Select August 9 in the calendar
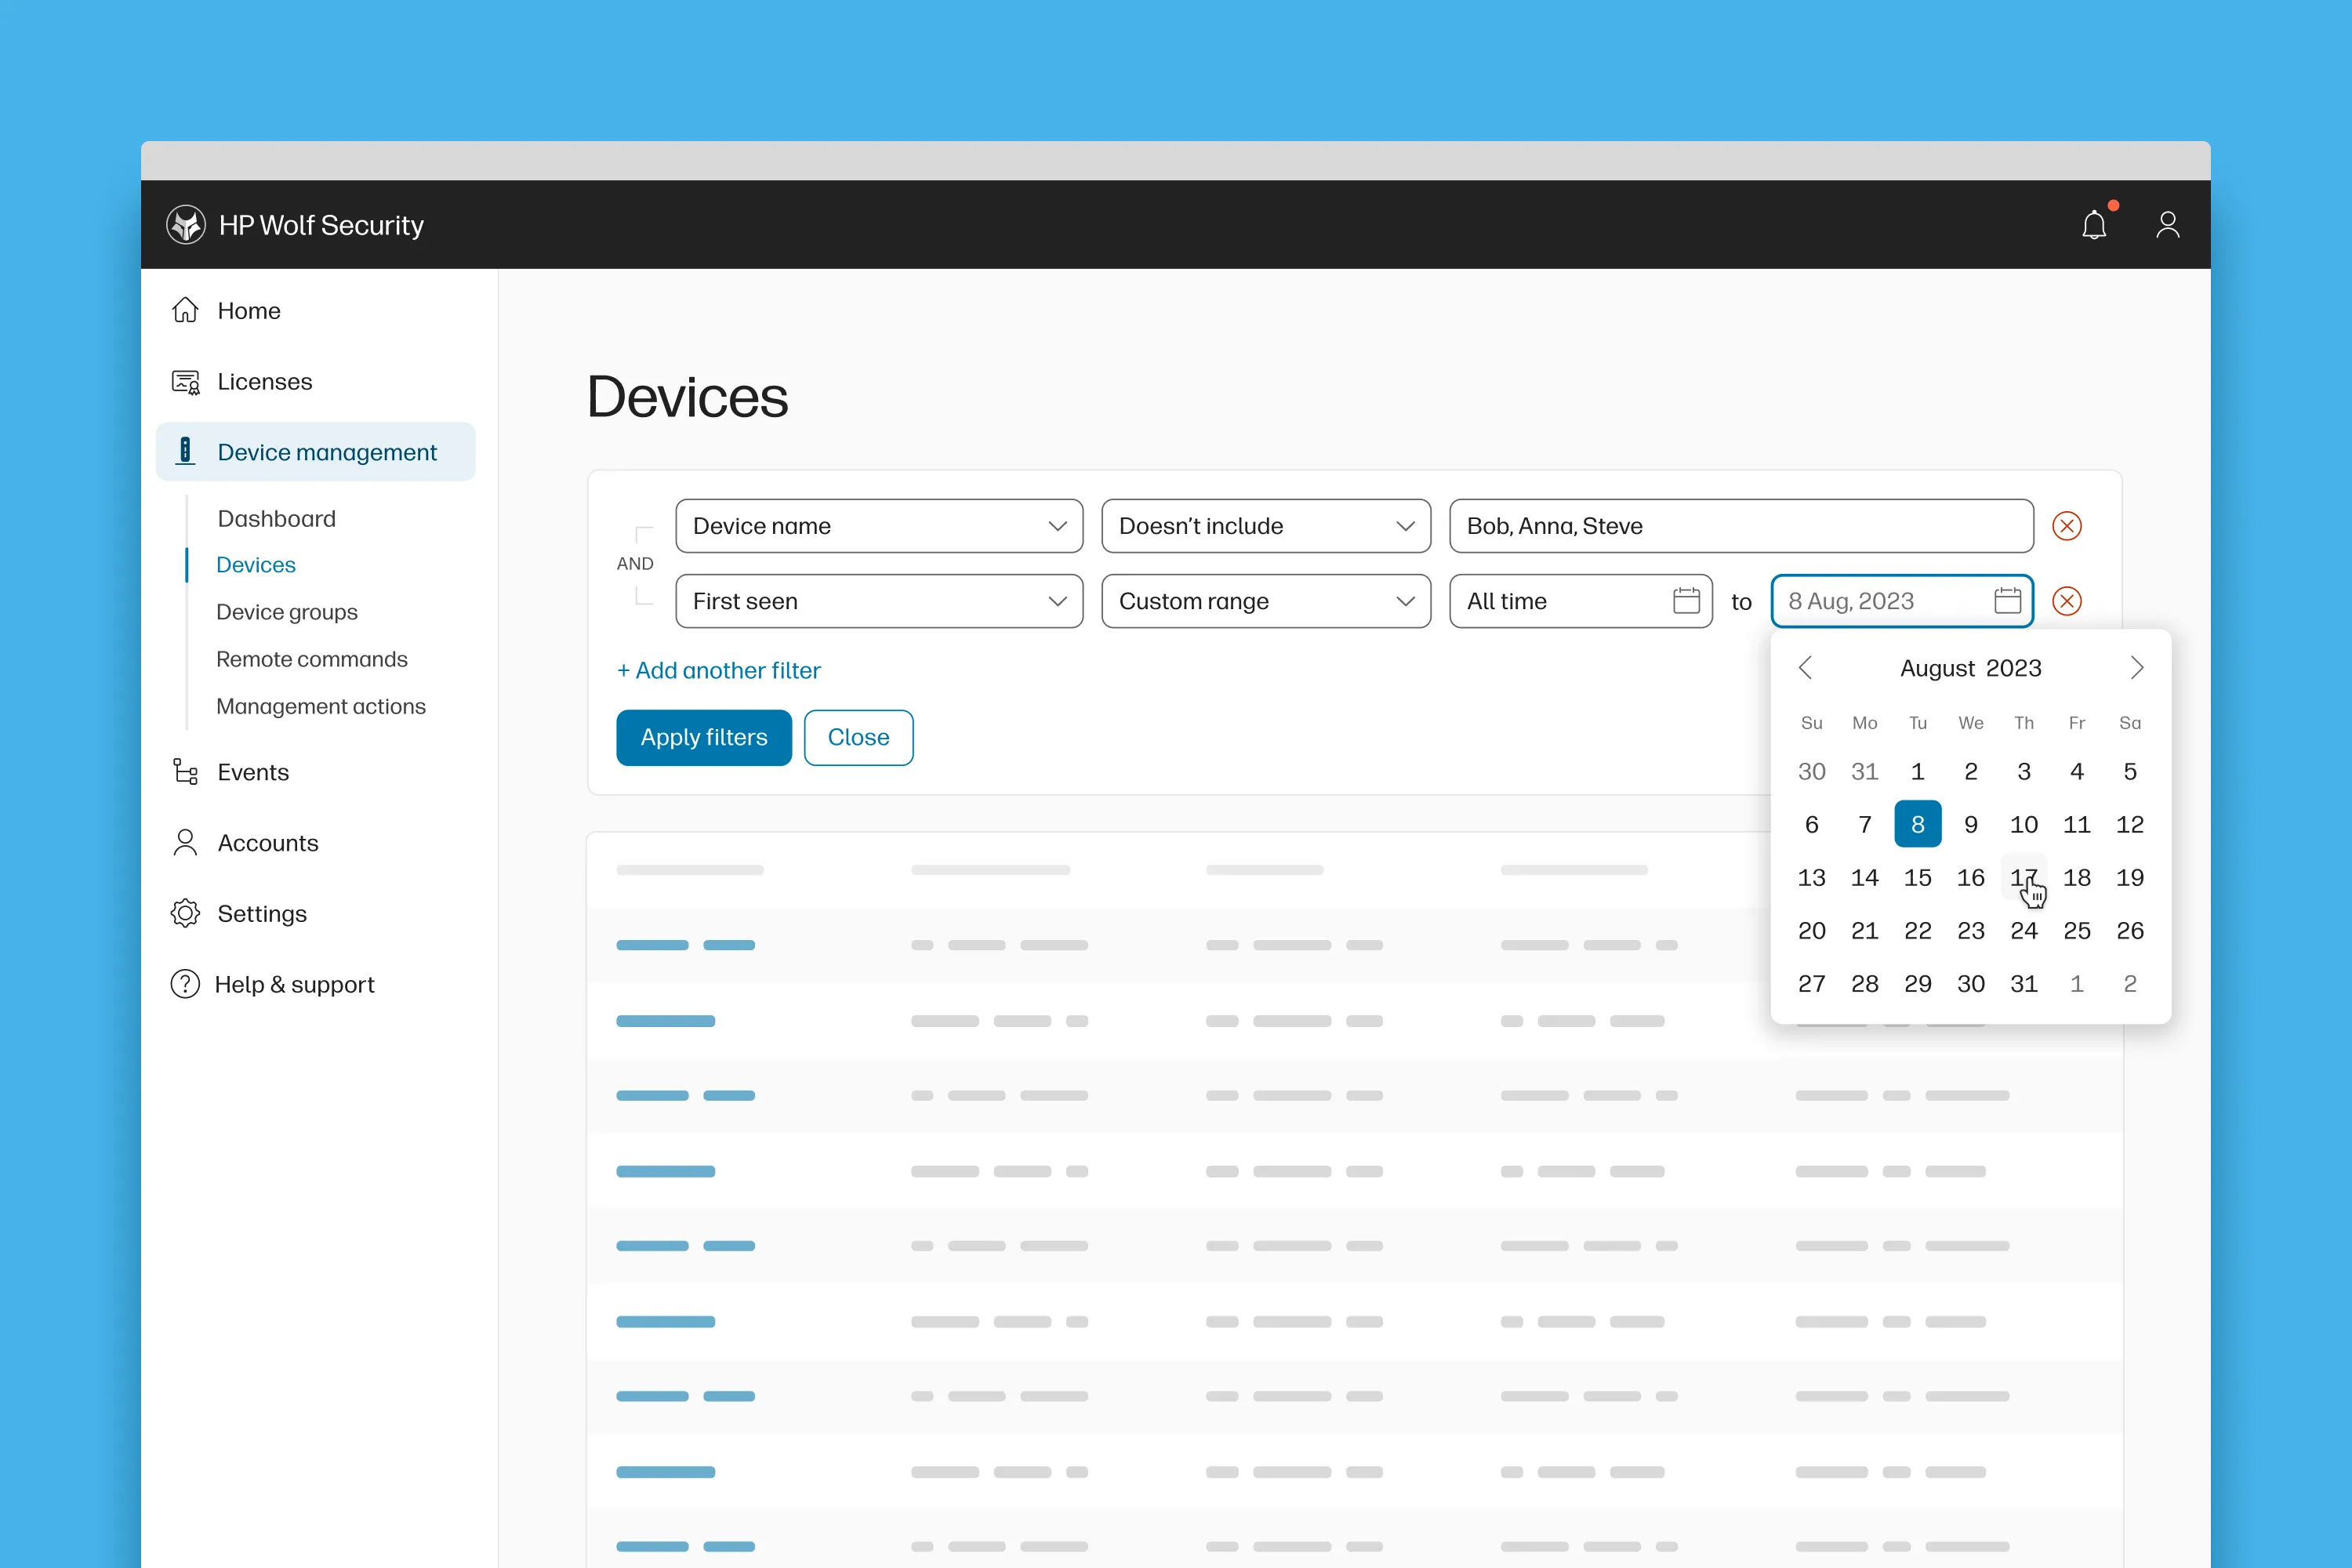The width and height of the screenshot is (2352, 1568). click(x=1970, y=824)
